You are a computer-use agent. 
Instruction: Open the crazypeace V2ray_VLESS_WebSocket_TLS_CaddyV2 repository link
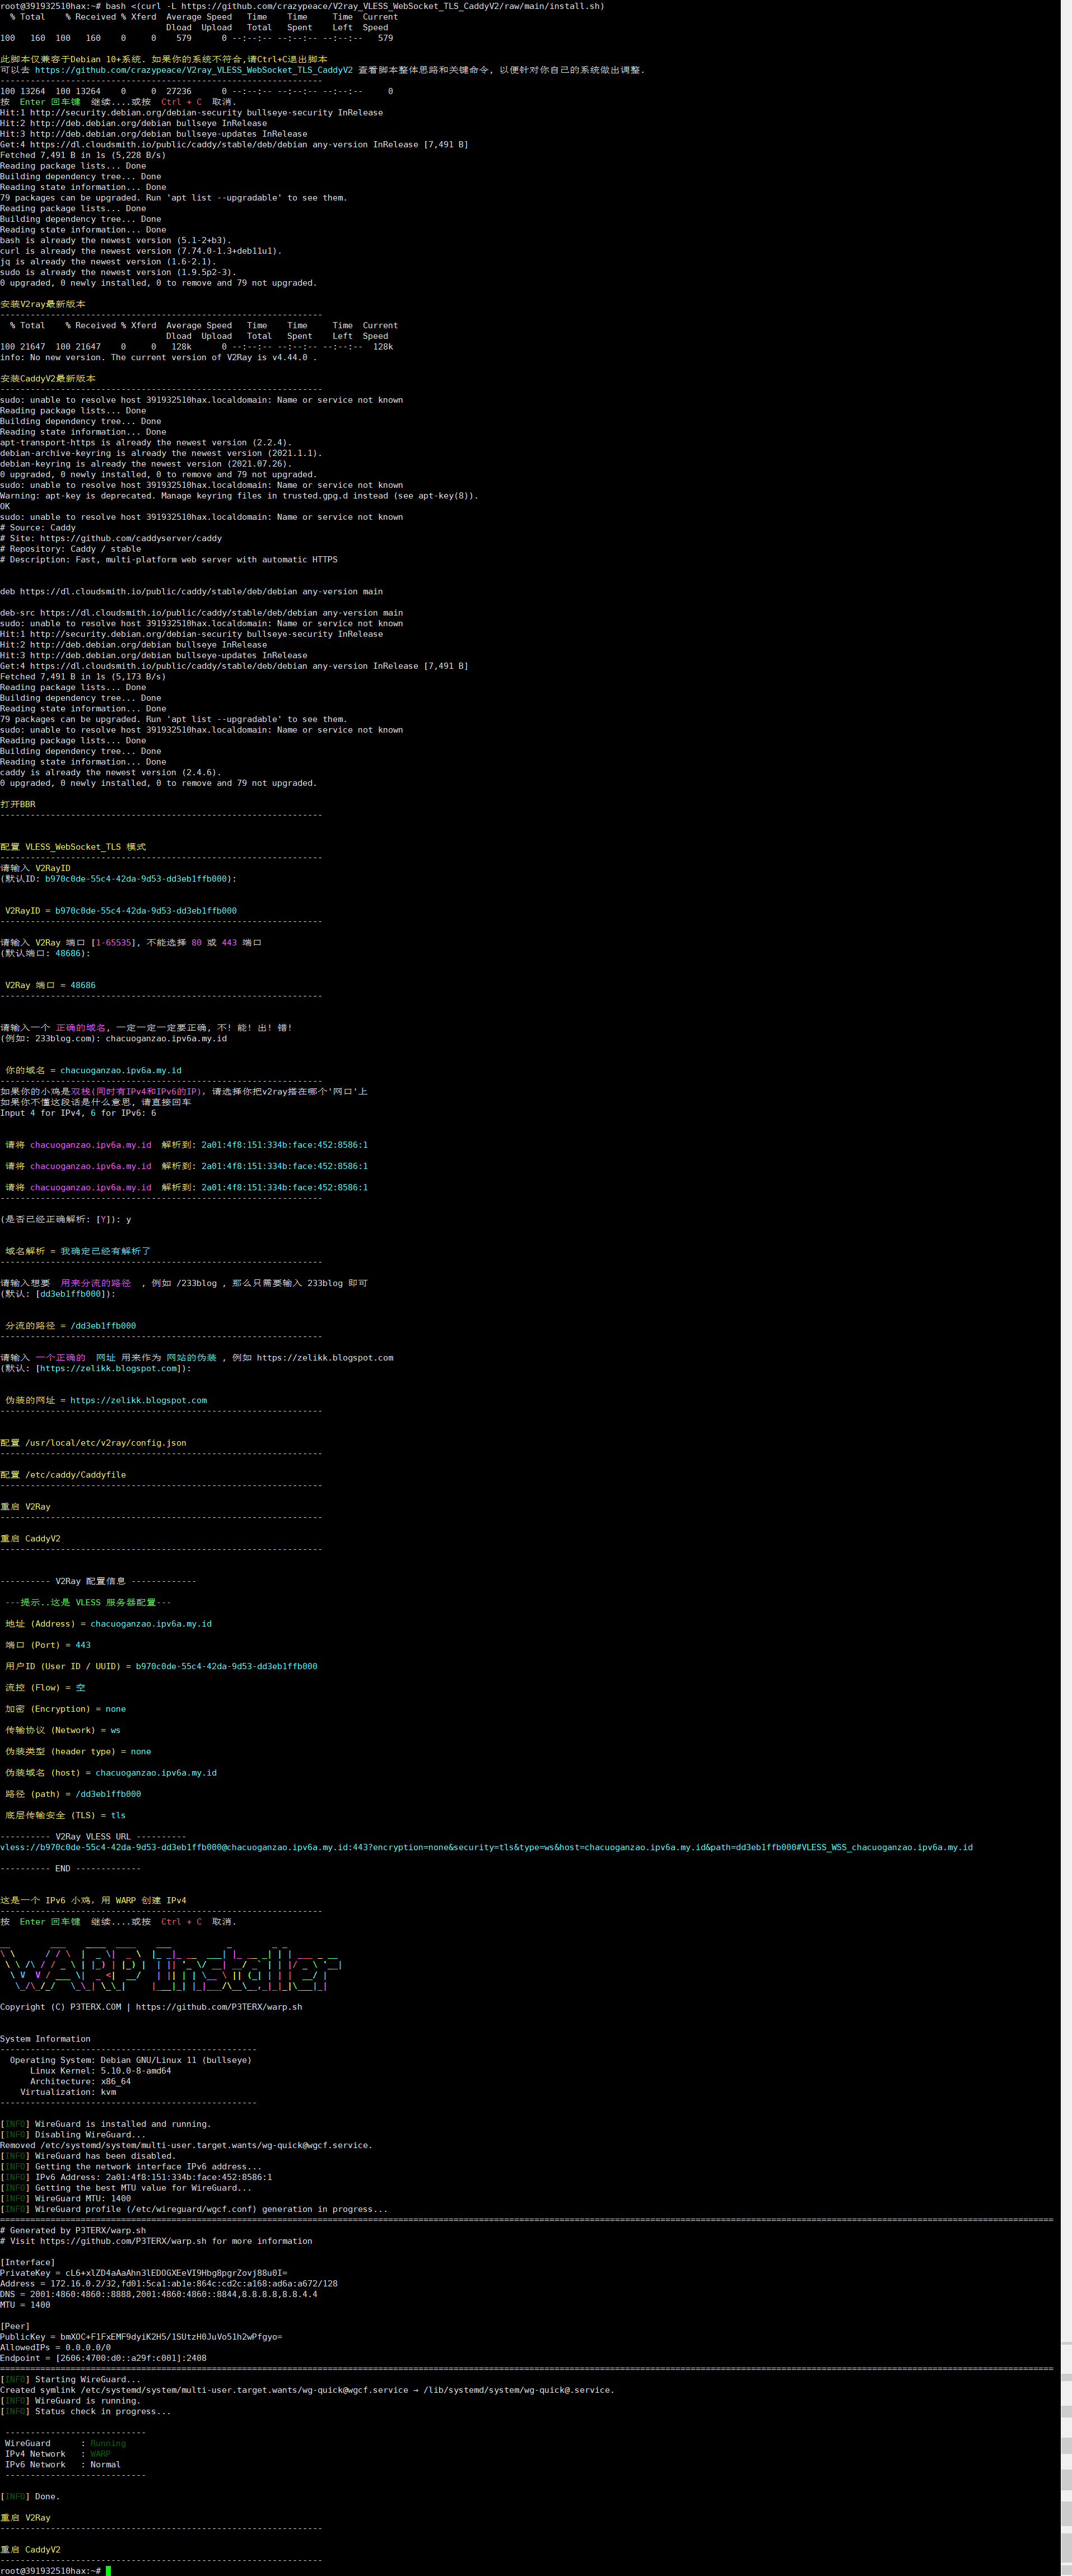[193, 70]
